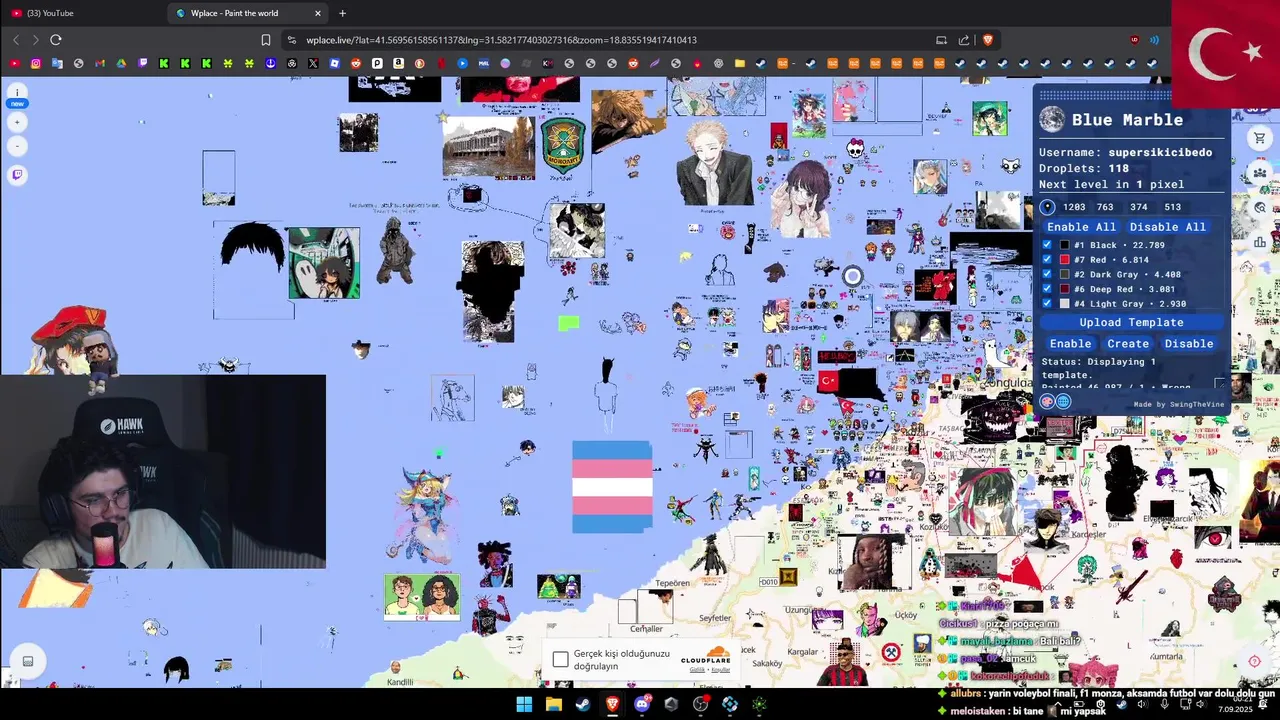Open the leaderboard bar chart button
1280x720 pixels.
click(x=1260, y=241)
